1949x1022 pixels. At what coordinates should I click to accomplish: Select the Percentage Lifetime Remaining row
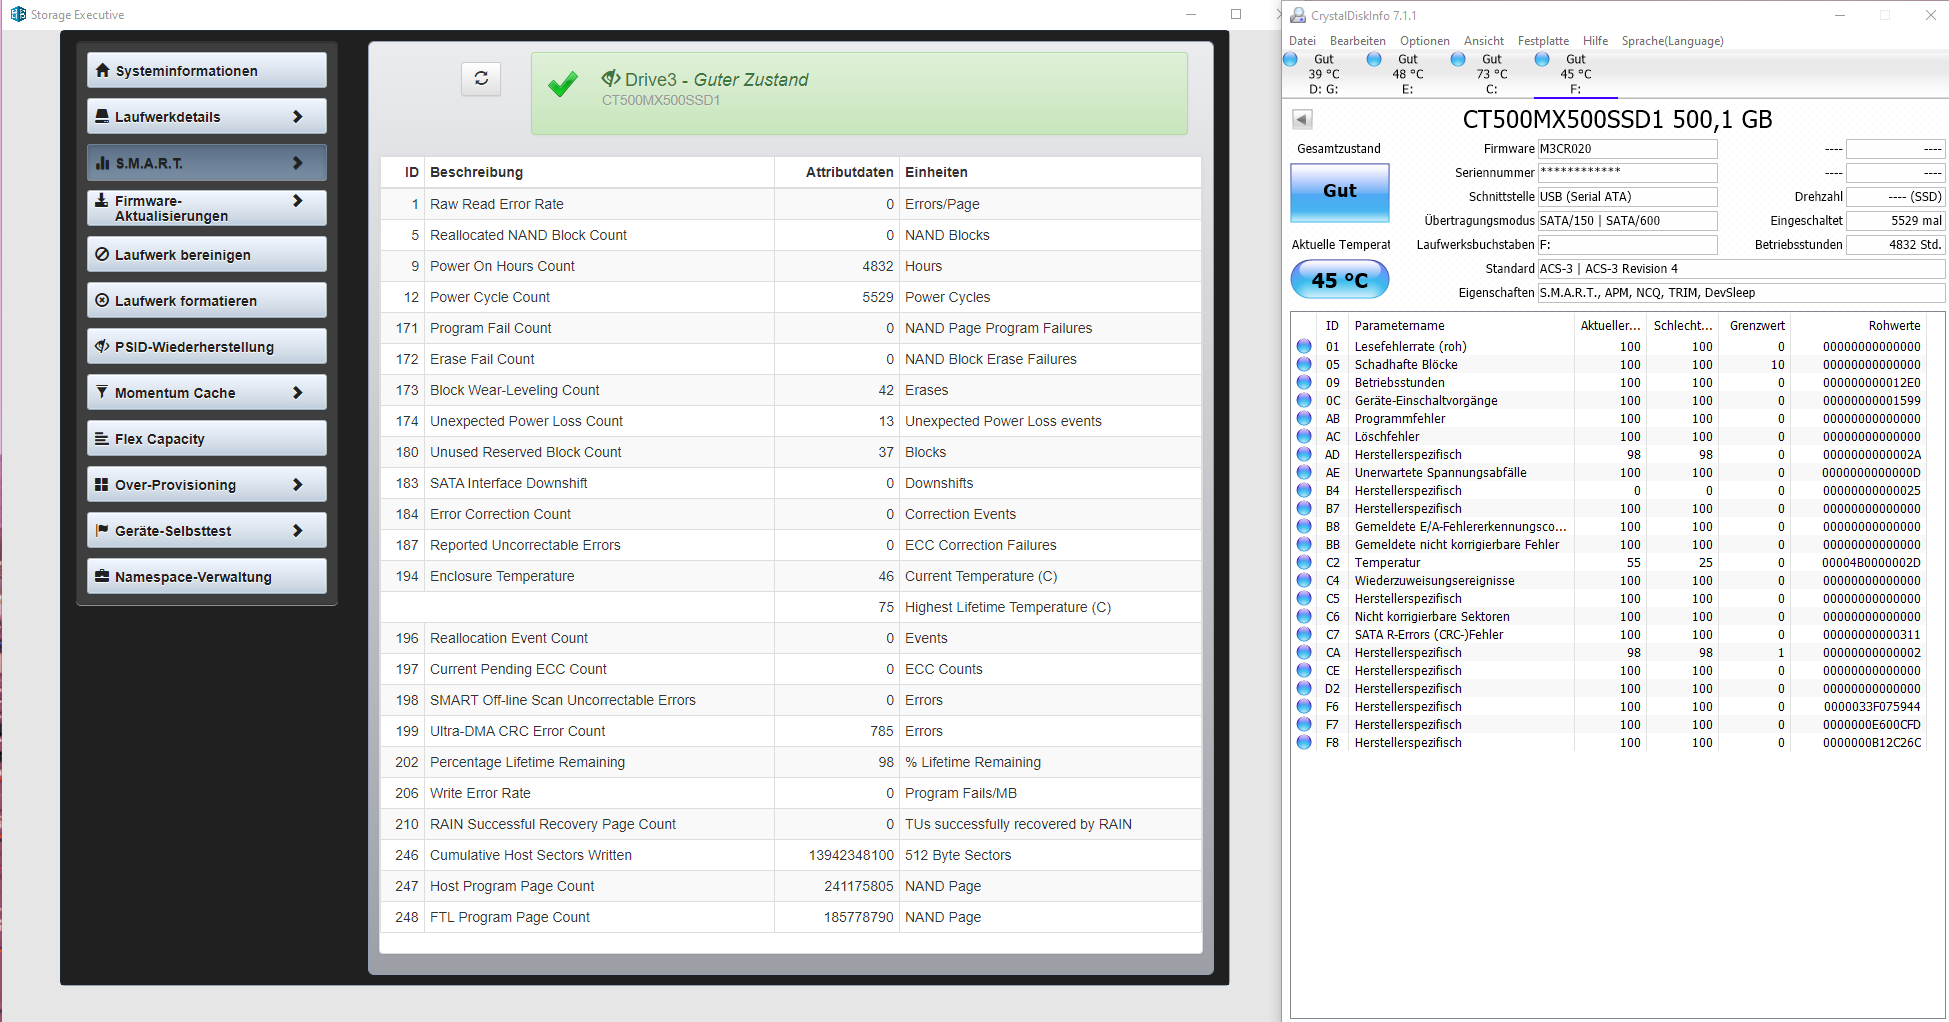pyautogui.click(x=791, y=762)
